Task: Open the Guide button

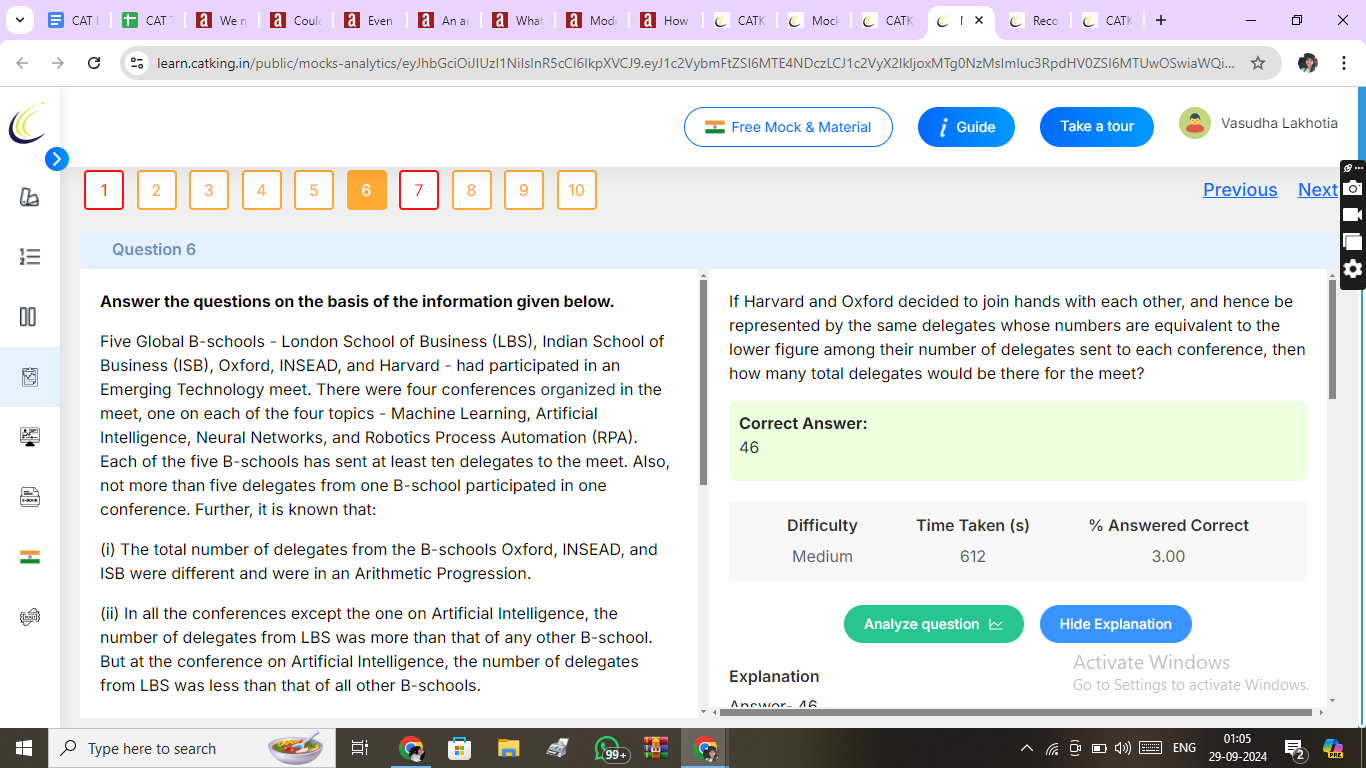Action: pos(966,127)
